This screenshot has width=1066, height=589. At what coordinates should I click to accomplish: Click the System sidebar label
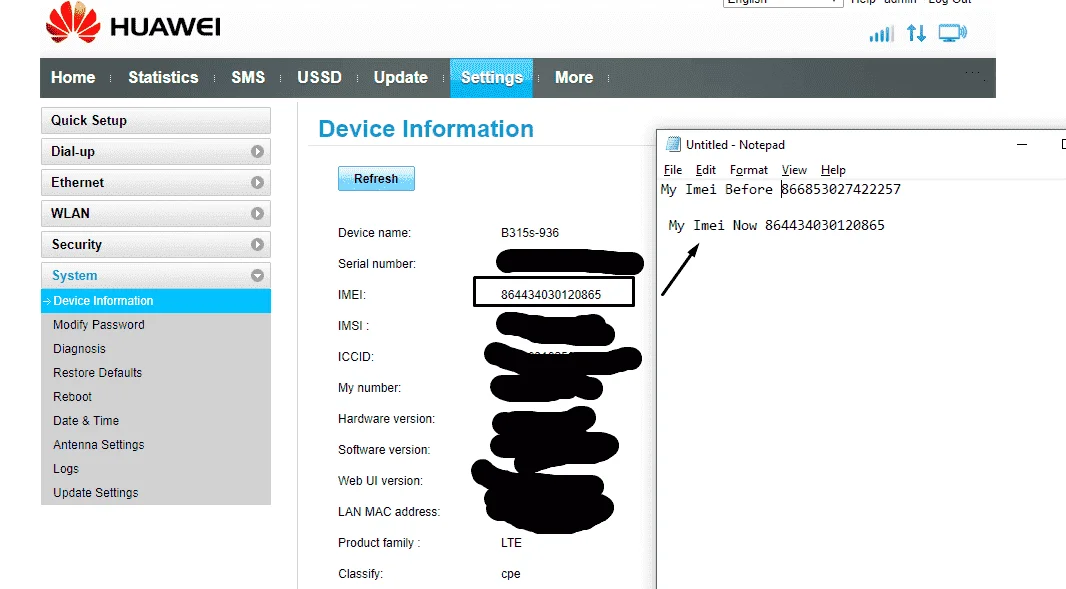click(x=75, y=275)
